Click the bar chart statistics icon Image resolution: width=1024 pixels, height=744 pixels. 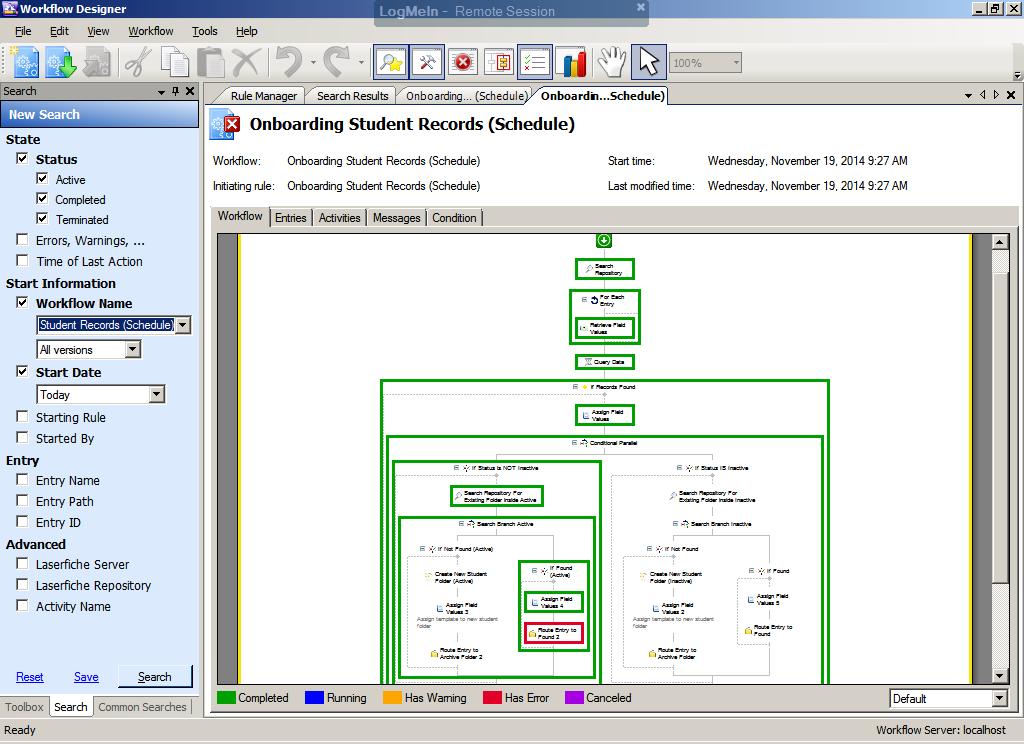click(571, 62)
